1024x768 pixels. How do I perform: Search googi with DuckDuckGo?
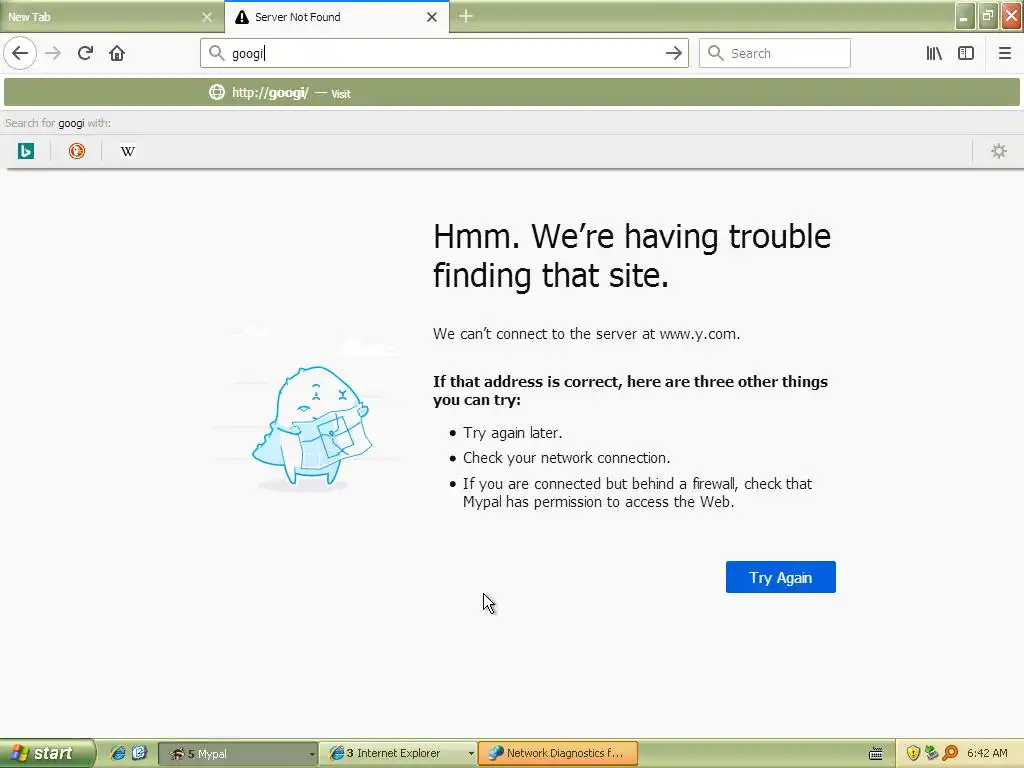coord(77,152)
